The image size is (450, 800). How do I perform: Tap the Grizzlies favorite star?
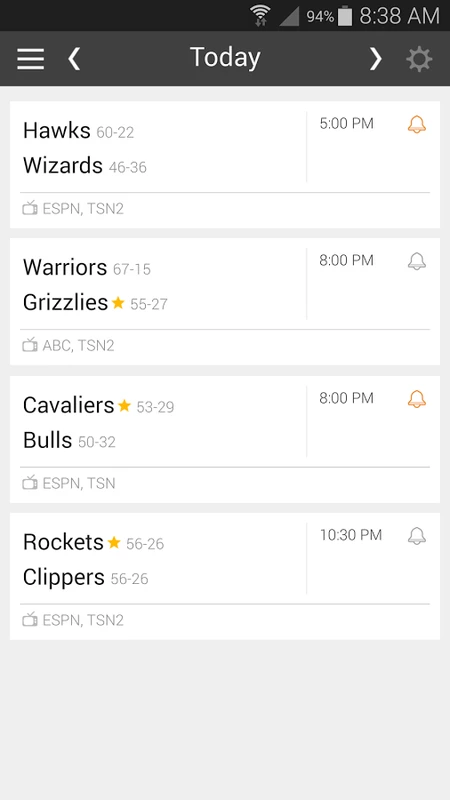118,303
